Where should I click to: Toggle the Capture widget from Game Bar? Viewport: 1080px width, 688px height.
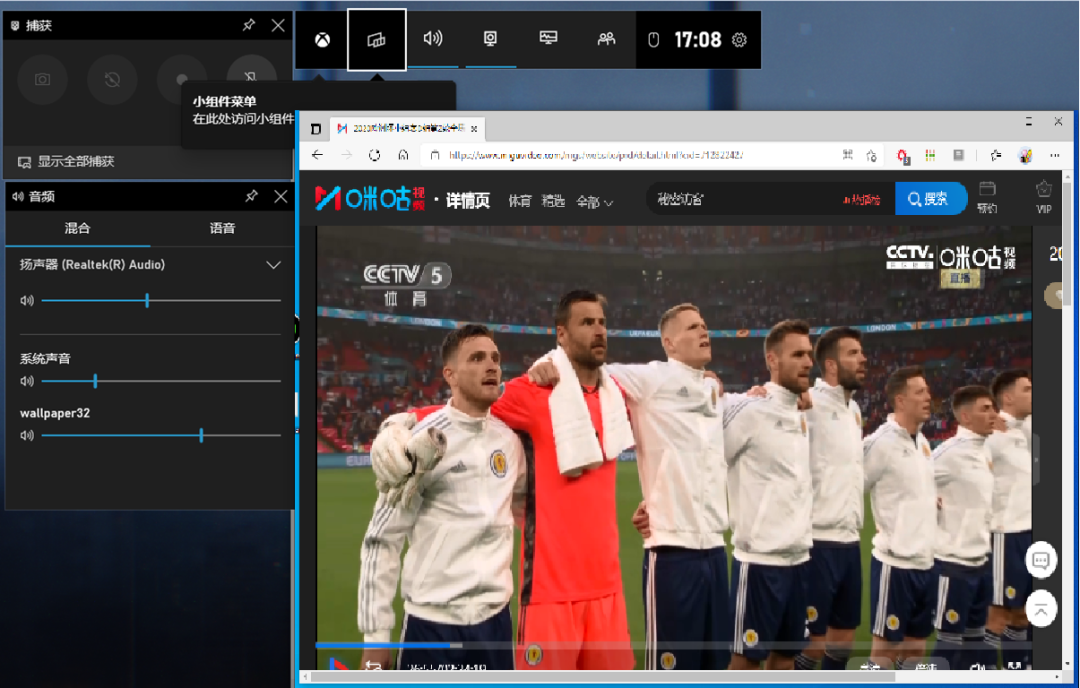pos(490,39)
